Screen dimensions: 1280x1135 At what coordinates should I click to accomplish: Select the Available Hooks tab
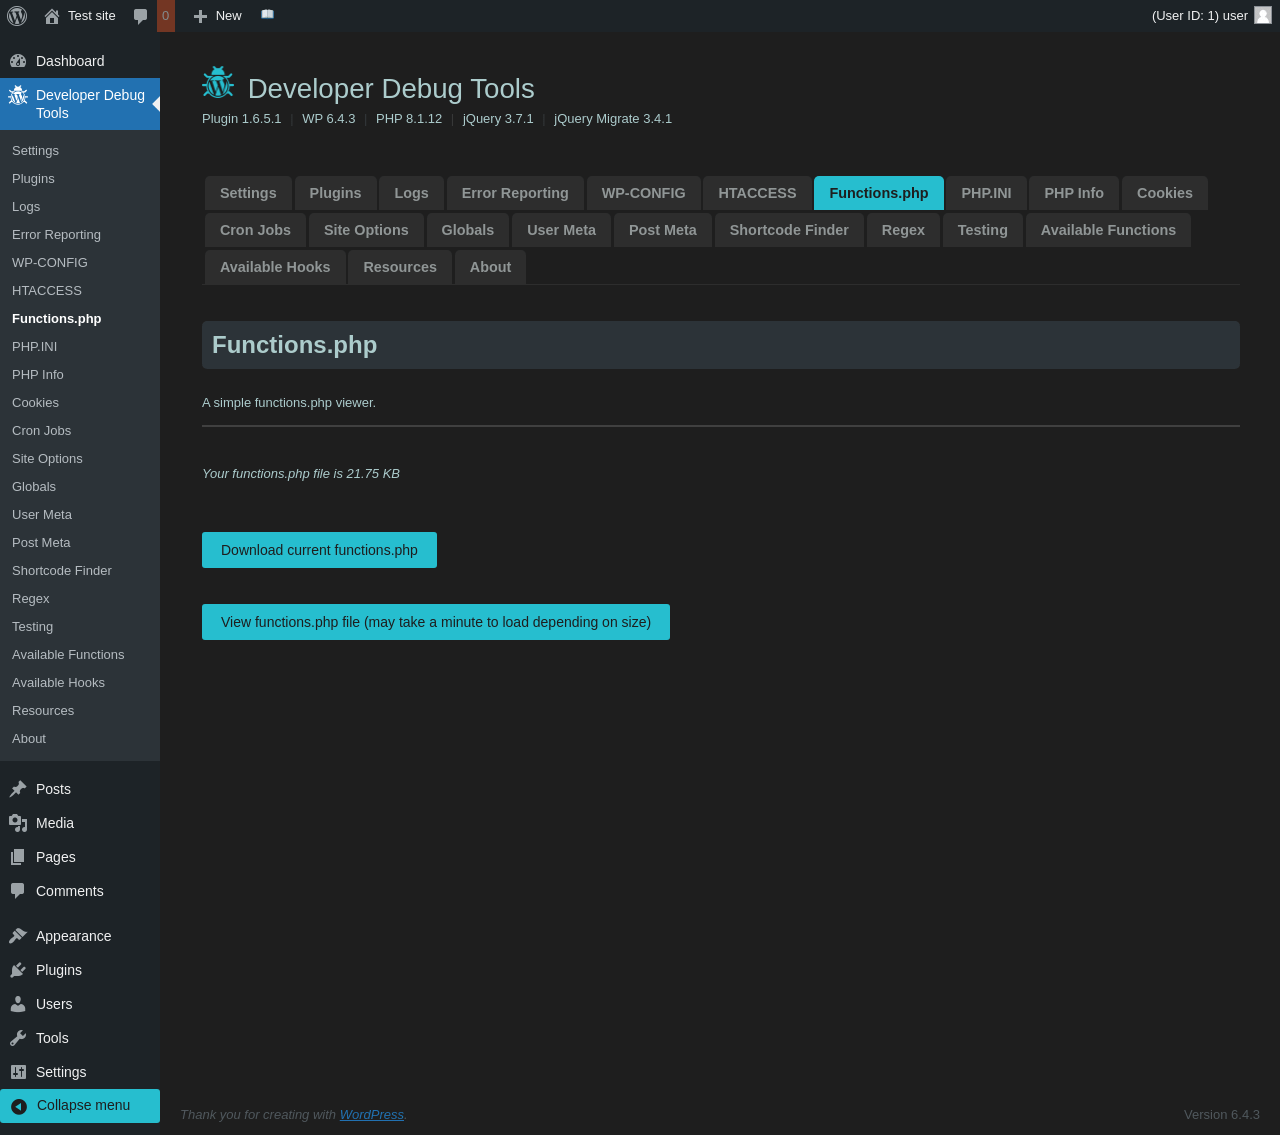point(275,267)
